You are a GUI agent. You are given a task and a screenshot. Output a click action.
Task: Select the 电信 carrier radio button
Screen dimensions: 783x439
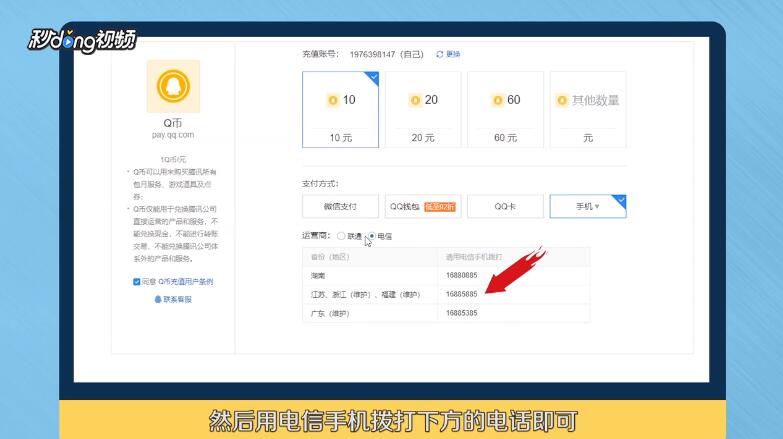372,236
